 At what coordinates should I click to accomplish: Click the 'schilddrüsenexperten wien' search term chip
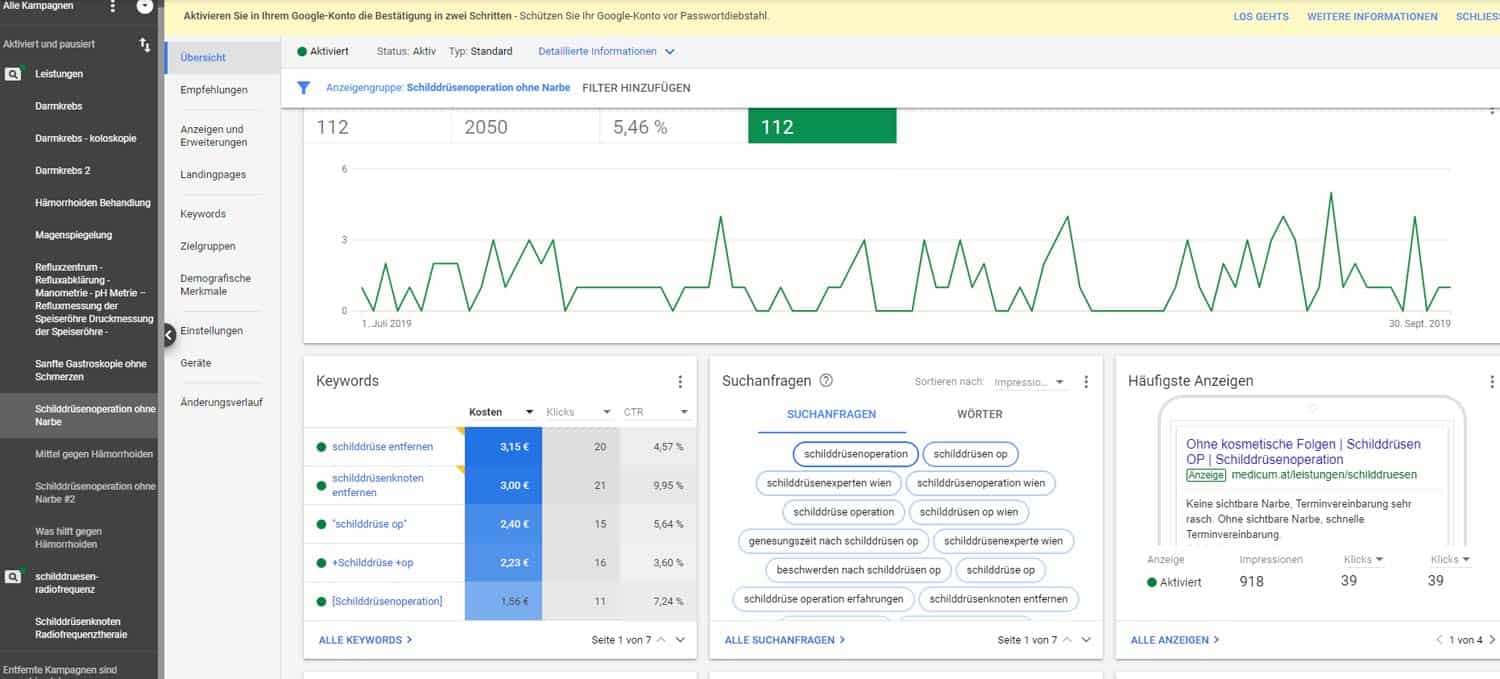click(x=828, y=483)
